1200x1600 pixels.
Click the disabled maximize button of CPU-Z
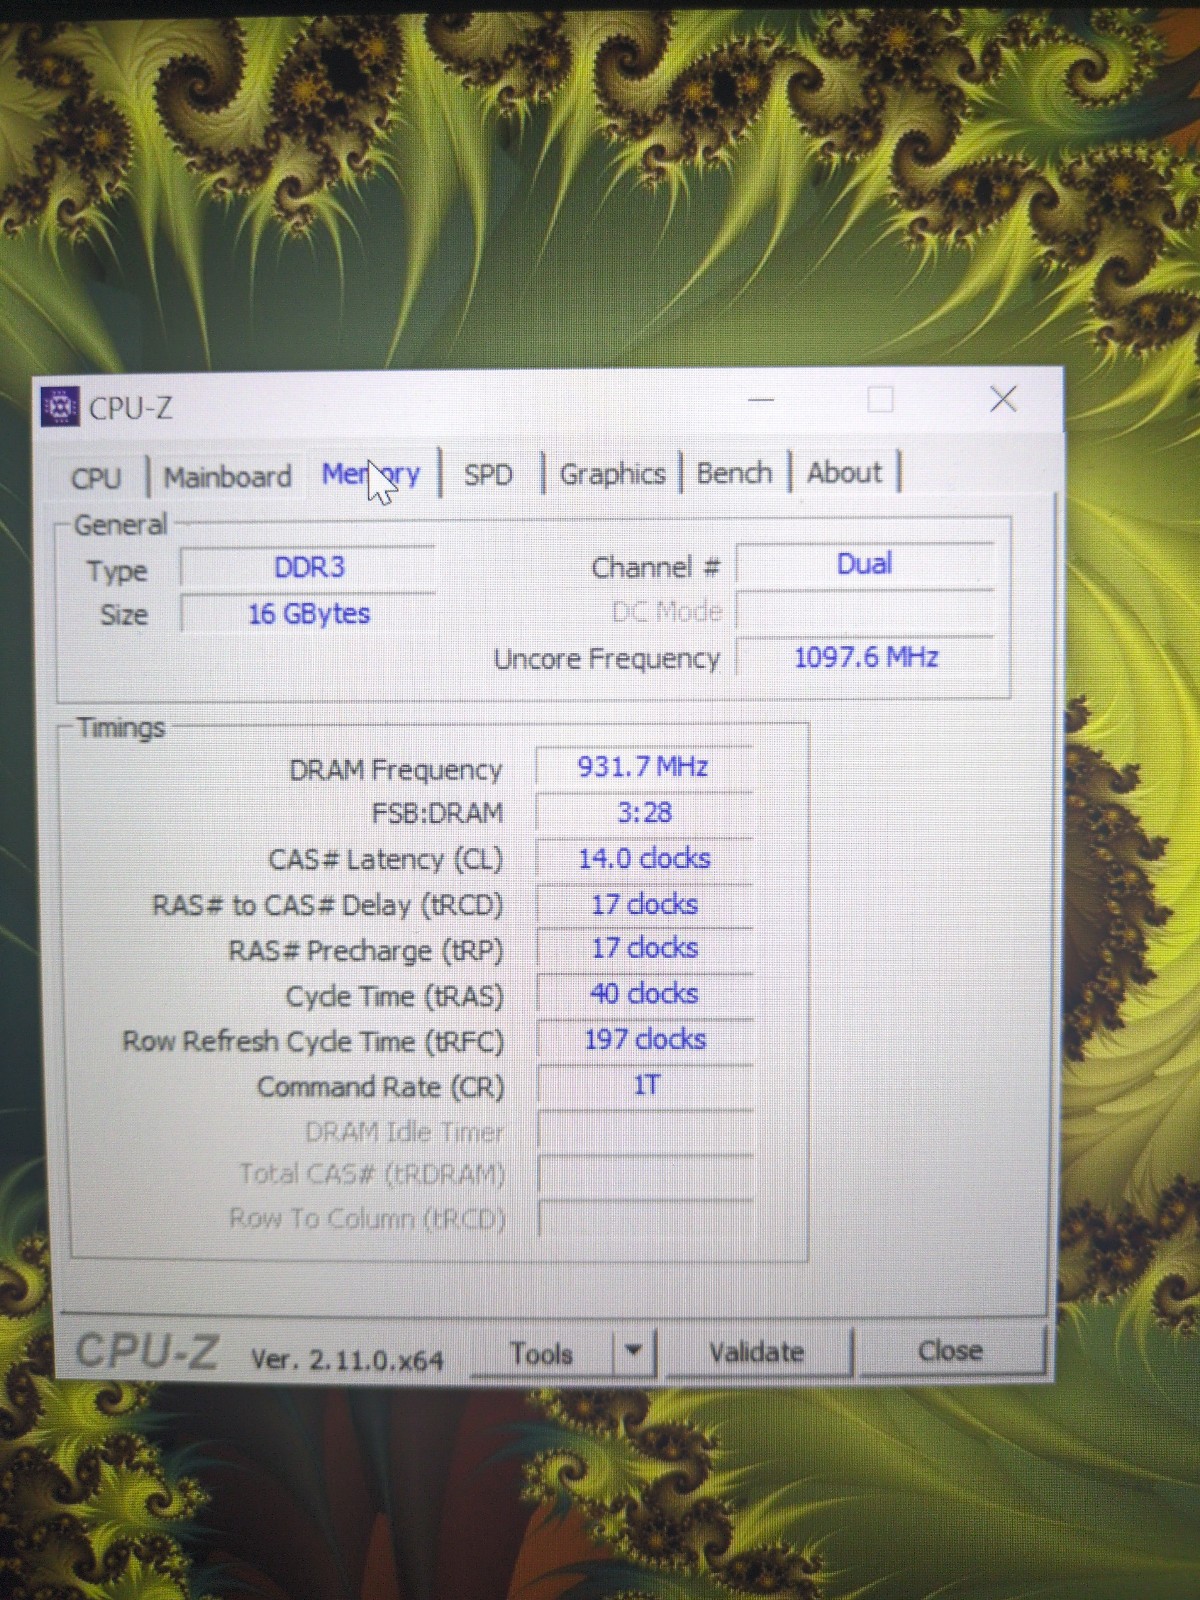(880, 400)
